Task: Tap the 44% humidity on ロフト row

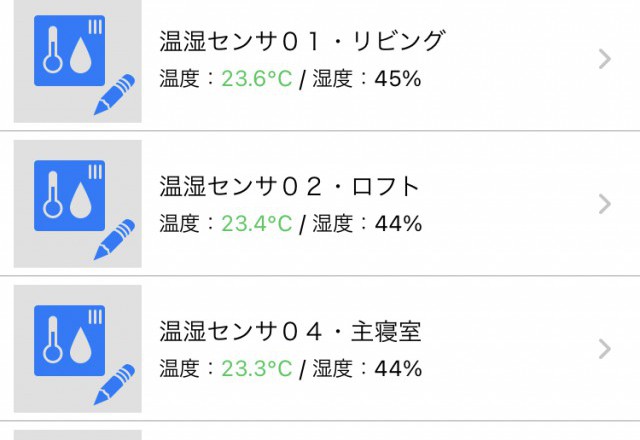Action: pos(398,224)
